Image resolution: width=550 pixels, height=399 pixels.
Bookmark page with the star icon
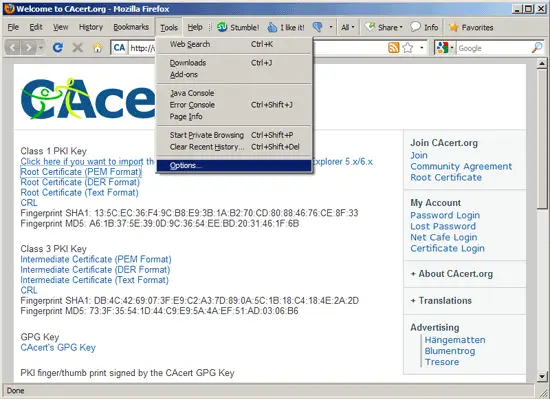coord(408,47)
